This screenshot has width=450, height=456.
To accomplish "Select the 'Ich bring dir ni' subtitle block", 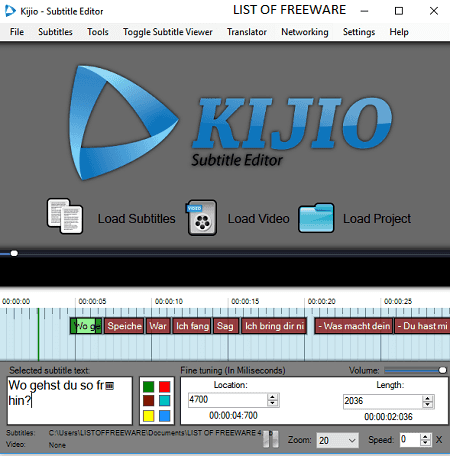I will pyautogui.click(x=274, y=326).
